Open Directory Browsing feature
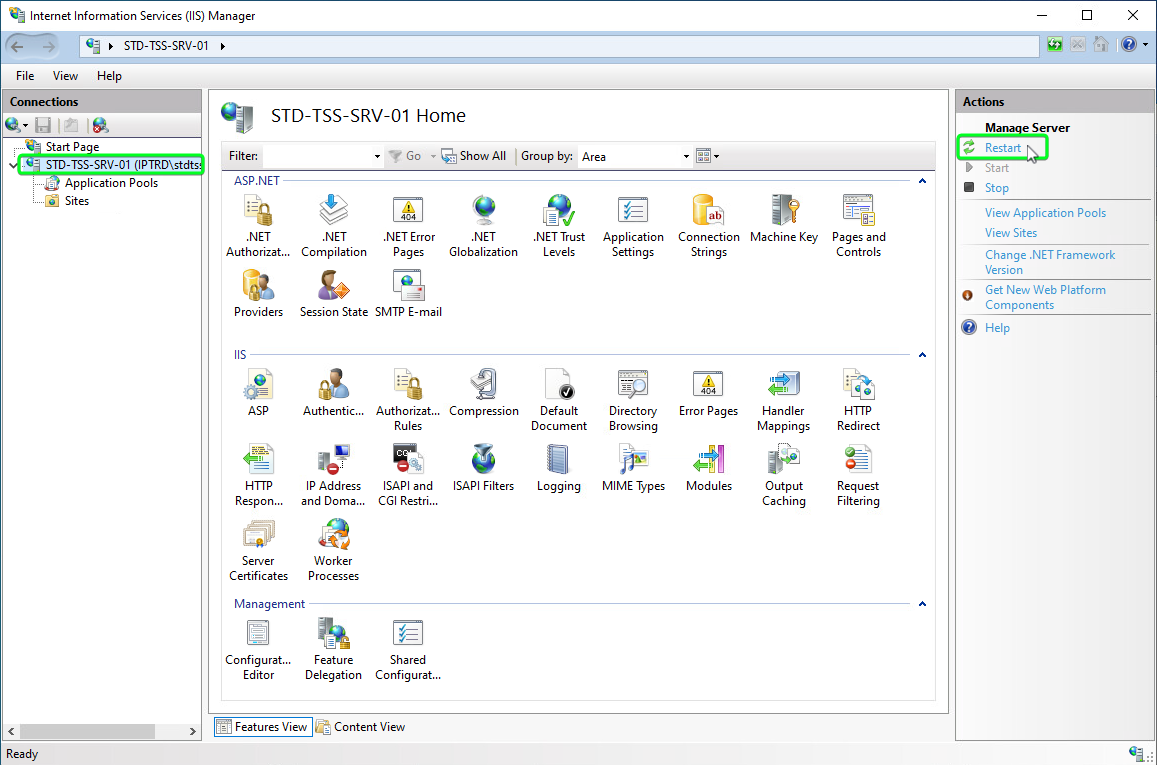The height and width of the screenshot is (765, 1157). 633,400
